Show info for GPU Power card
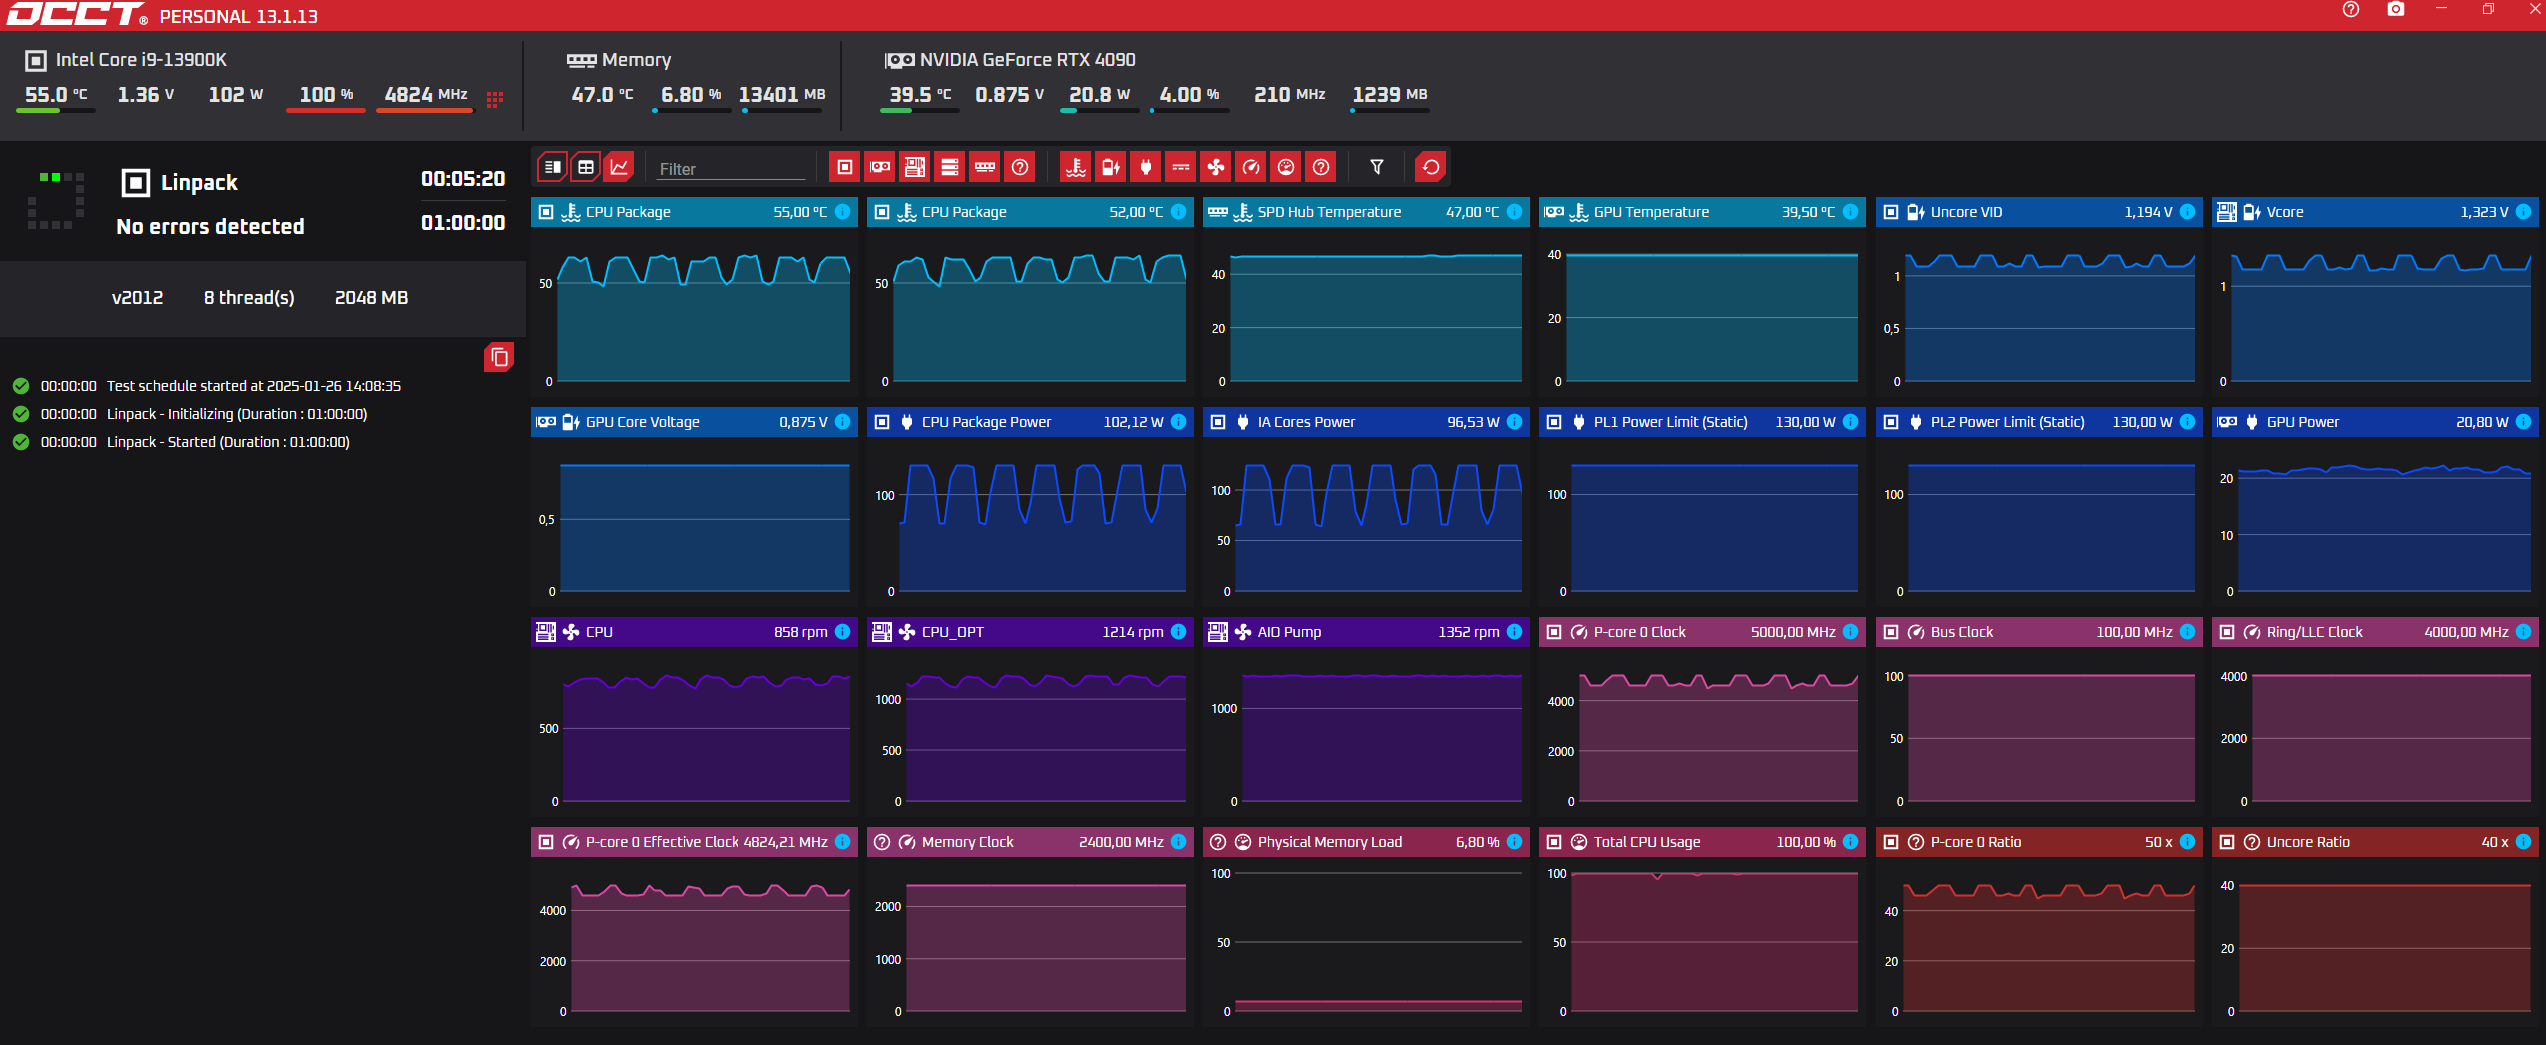 pos(2524,422)
